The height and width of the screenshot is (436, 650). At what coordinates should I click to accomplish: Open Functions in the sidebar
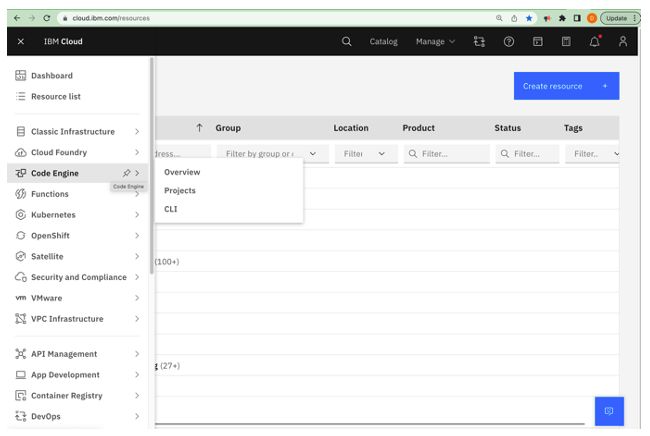click(50, 194)
